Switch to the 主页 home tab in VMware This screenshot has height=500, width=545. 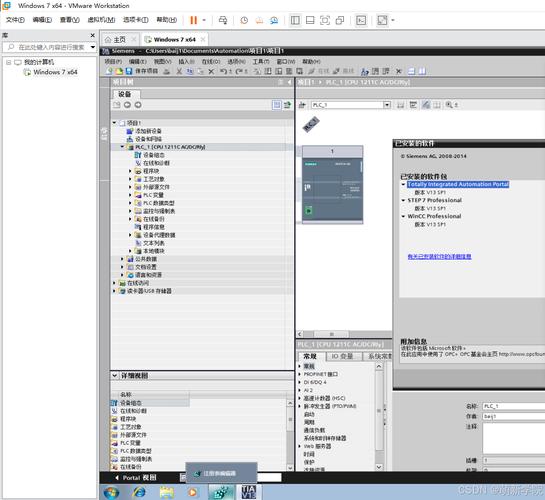tap(119, 39)
